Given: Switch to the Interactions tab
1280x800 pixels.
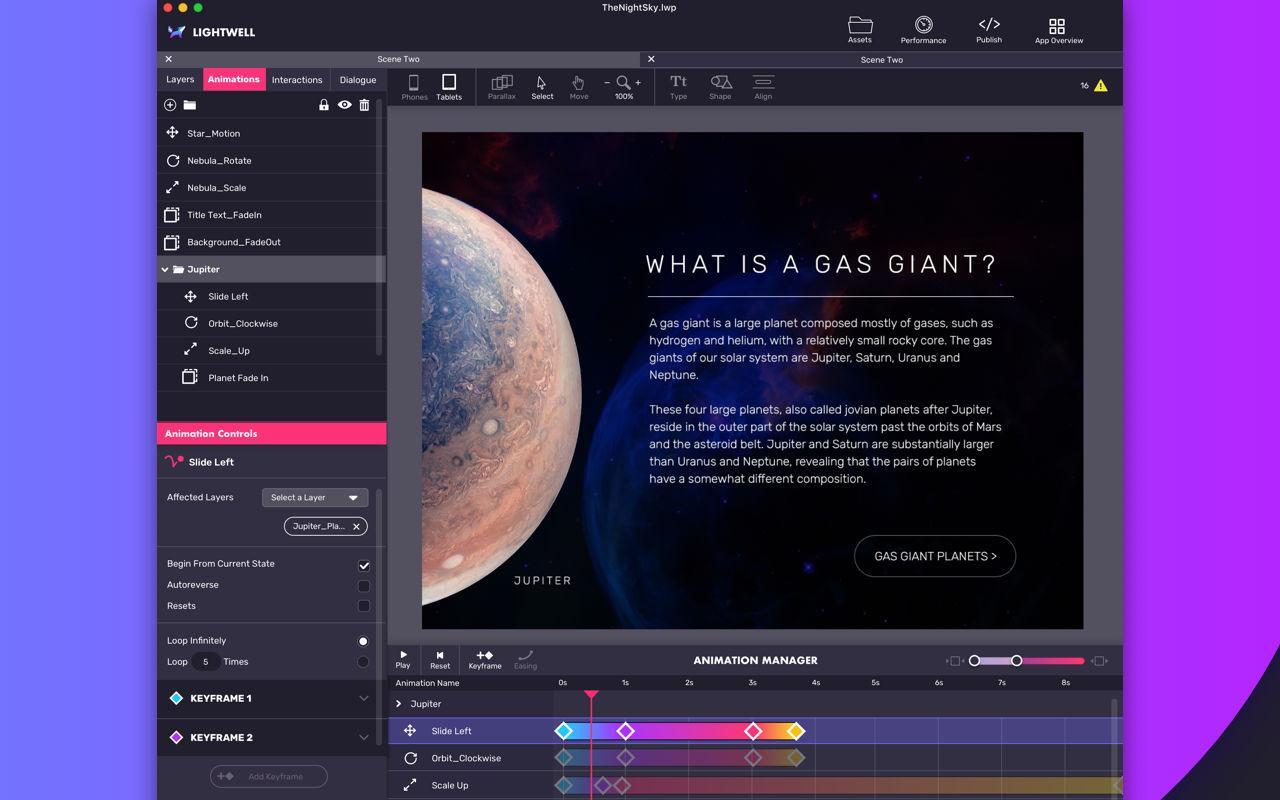Looking at the screenshot, I should pyautogui.click(x=297, y=80).
